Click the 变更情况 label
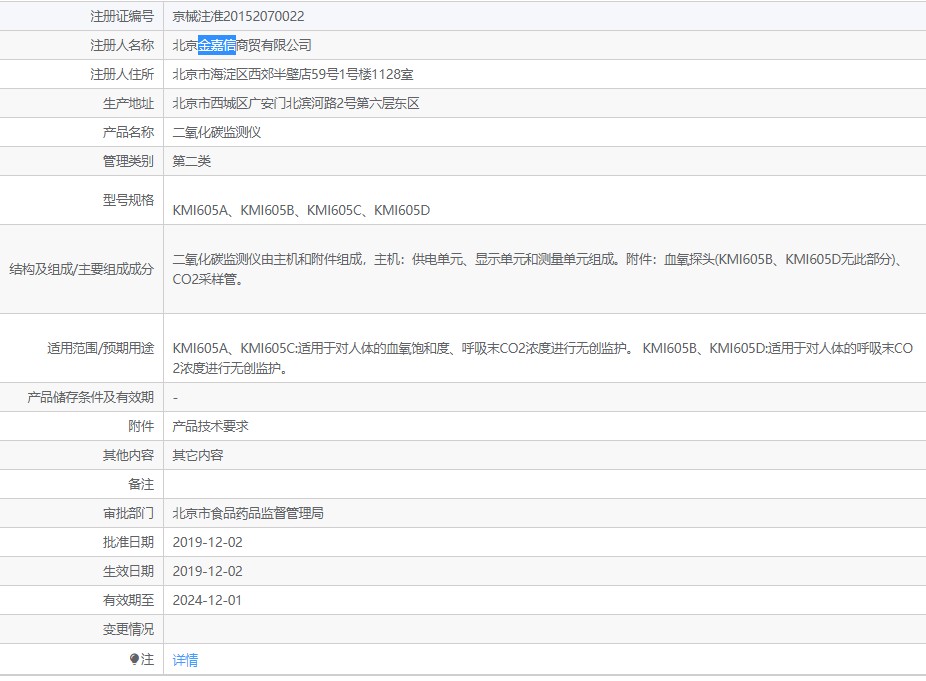This screenshot has width=926, height=681. click(128, 629)
